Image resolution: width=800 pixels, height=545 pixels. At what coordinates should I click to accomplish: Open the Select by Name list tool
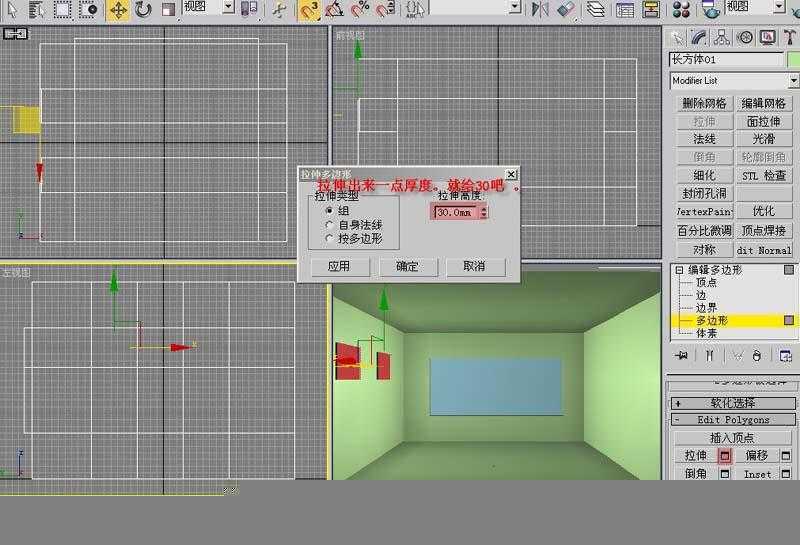tap(36, 9)
